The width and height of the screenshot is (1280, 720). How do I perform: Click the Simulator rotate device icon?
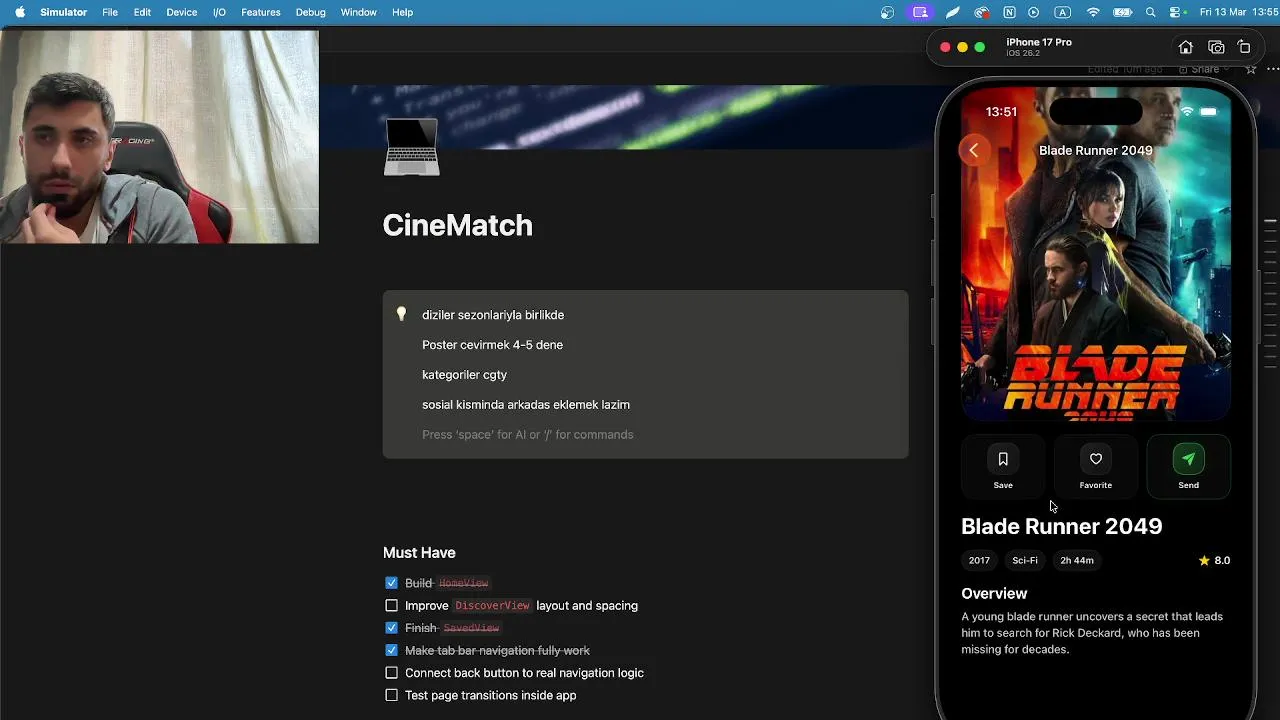click(1244, 47)
